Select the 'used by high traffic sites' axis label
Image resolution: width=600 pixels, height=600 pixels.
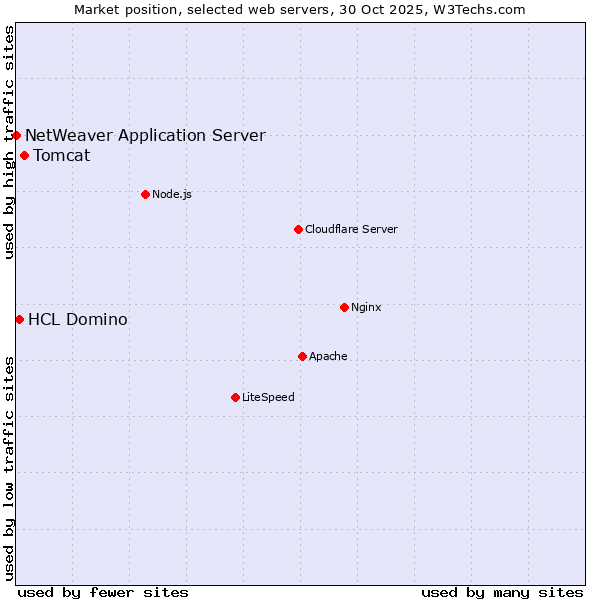(x=9, y=142)
